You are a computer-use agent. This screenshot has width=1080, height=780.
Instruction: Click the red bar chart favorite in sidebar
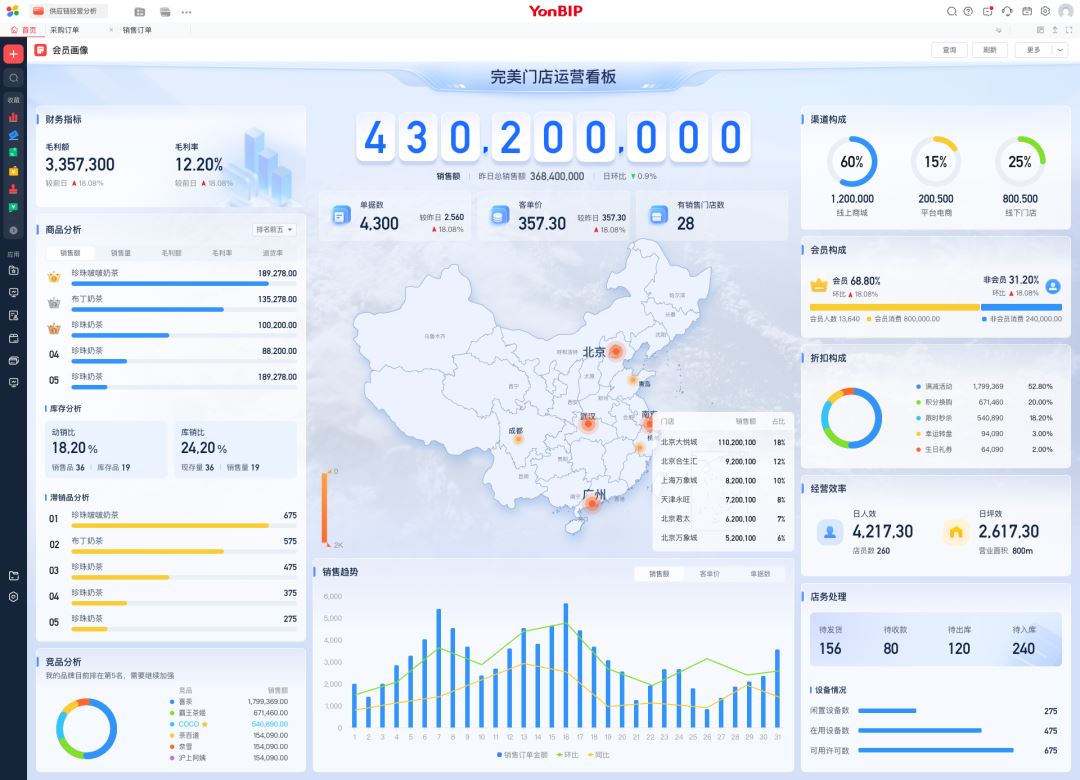pos(13,117)
